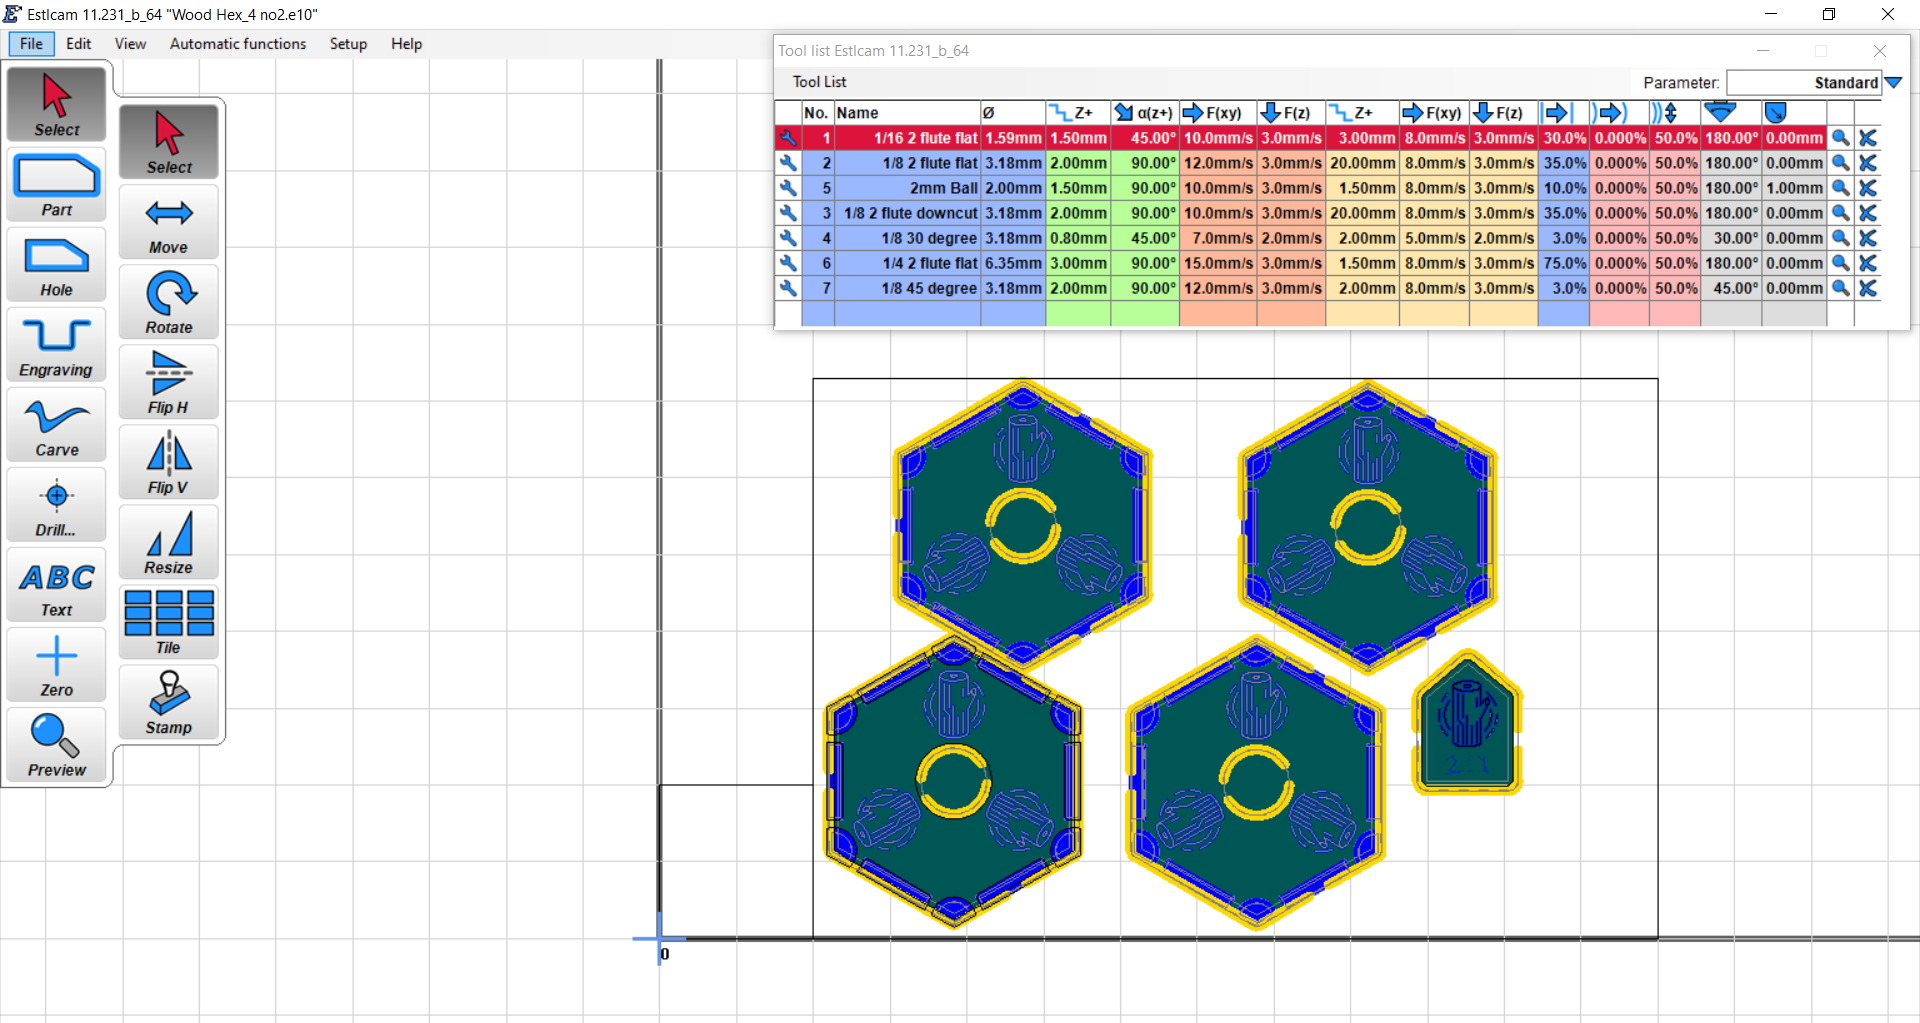Click the 6.35mm diameter cell
Viewport: 1920px width, 1023px height.
(x=1013, y=263)
